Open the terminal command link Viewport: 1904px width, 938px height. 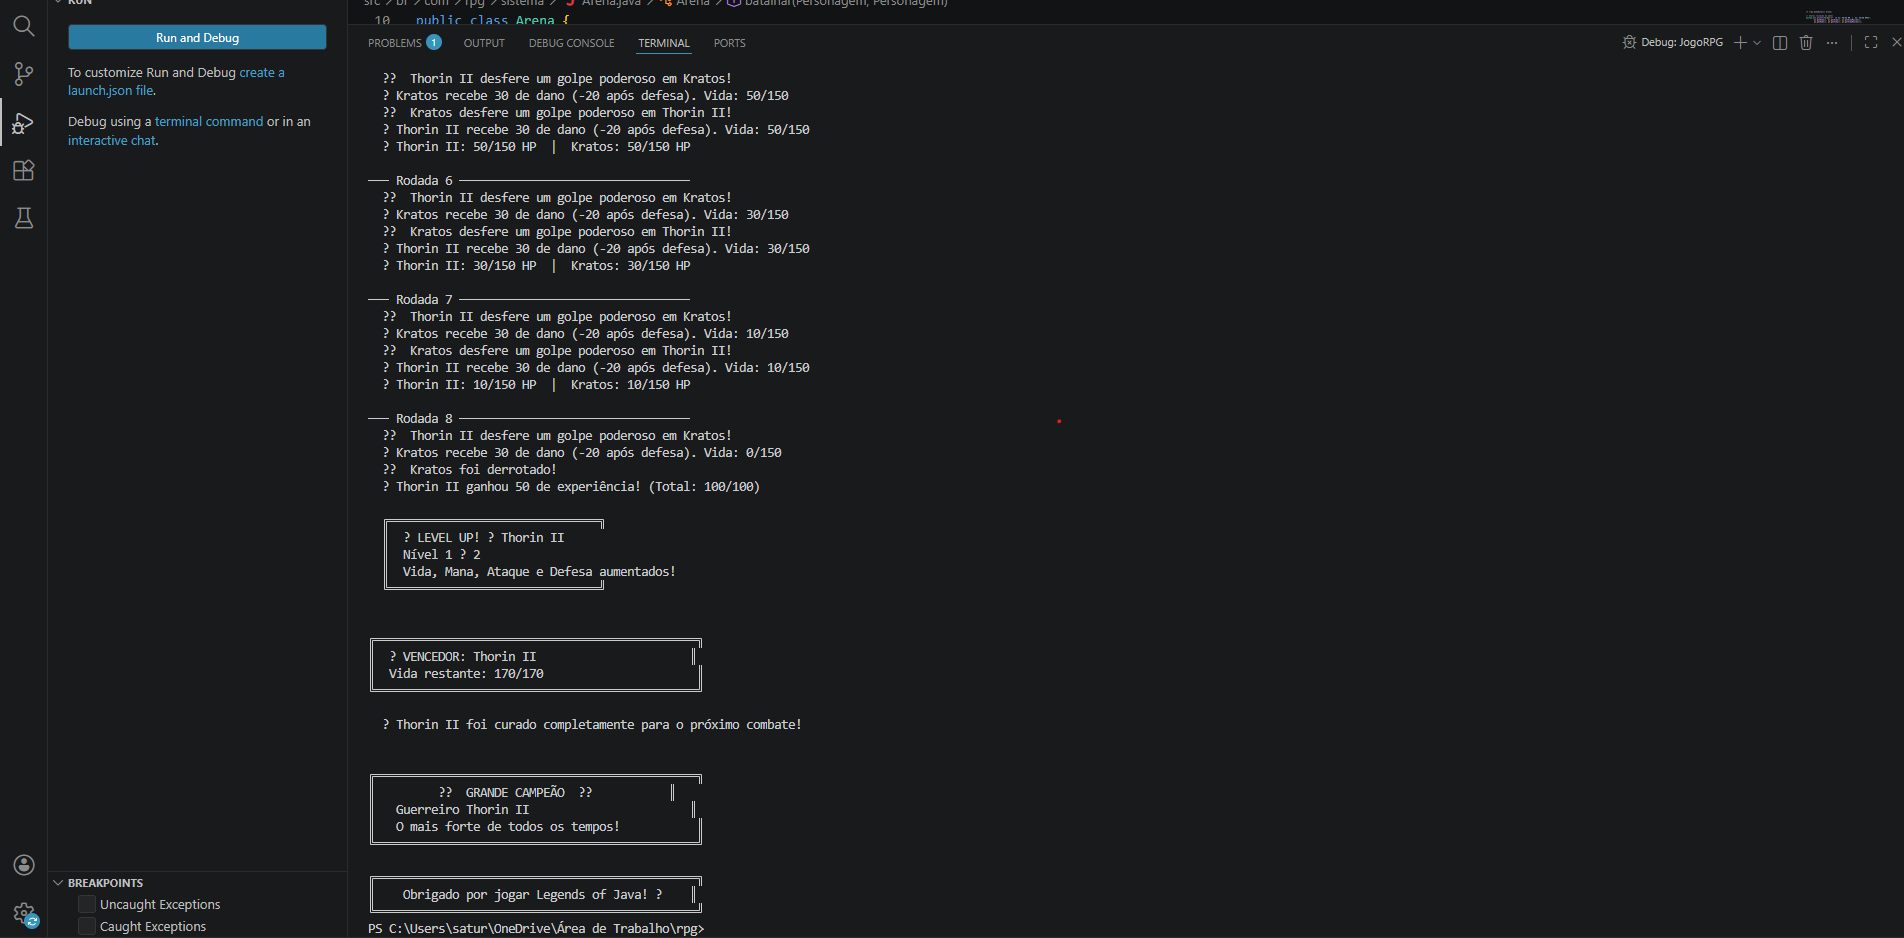209,121
